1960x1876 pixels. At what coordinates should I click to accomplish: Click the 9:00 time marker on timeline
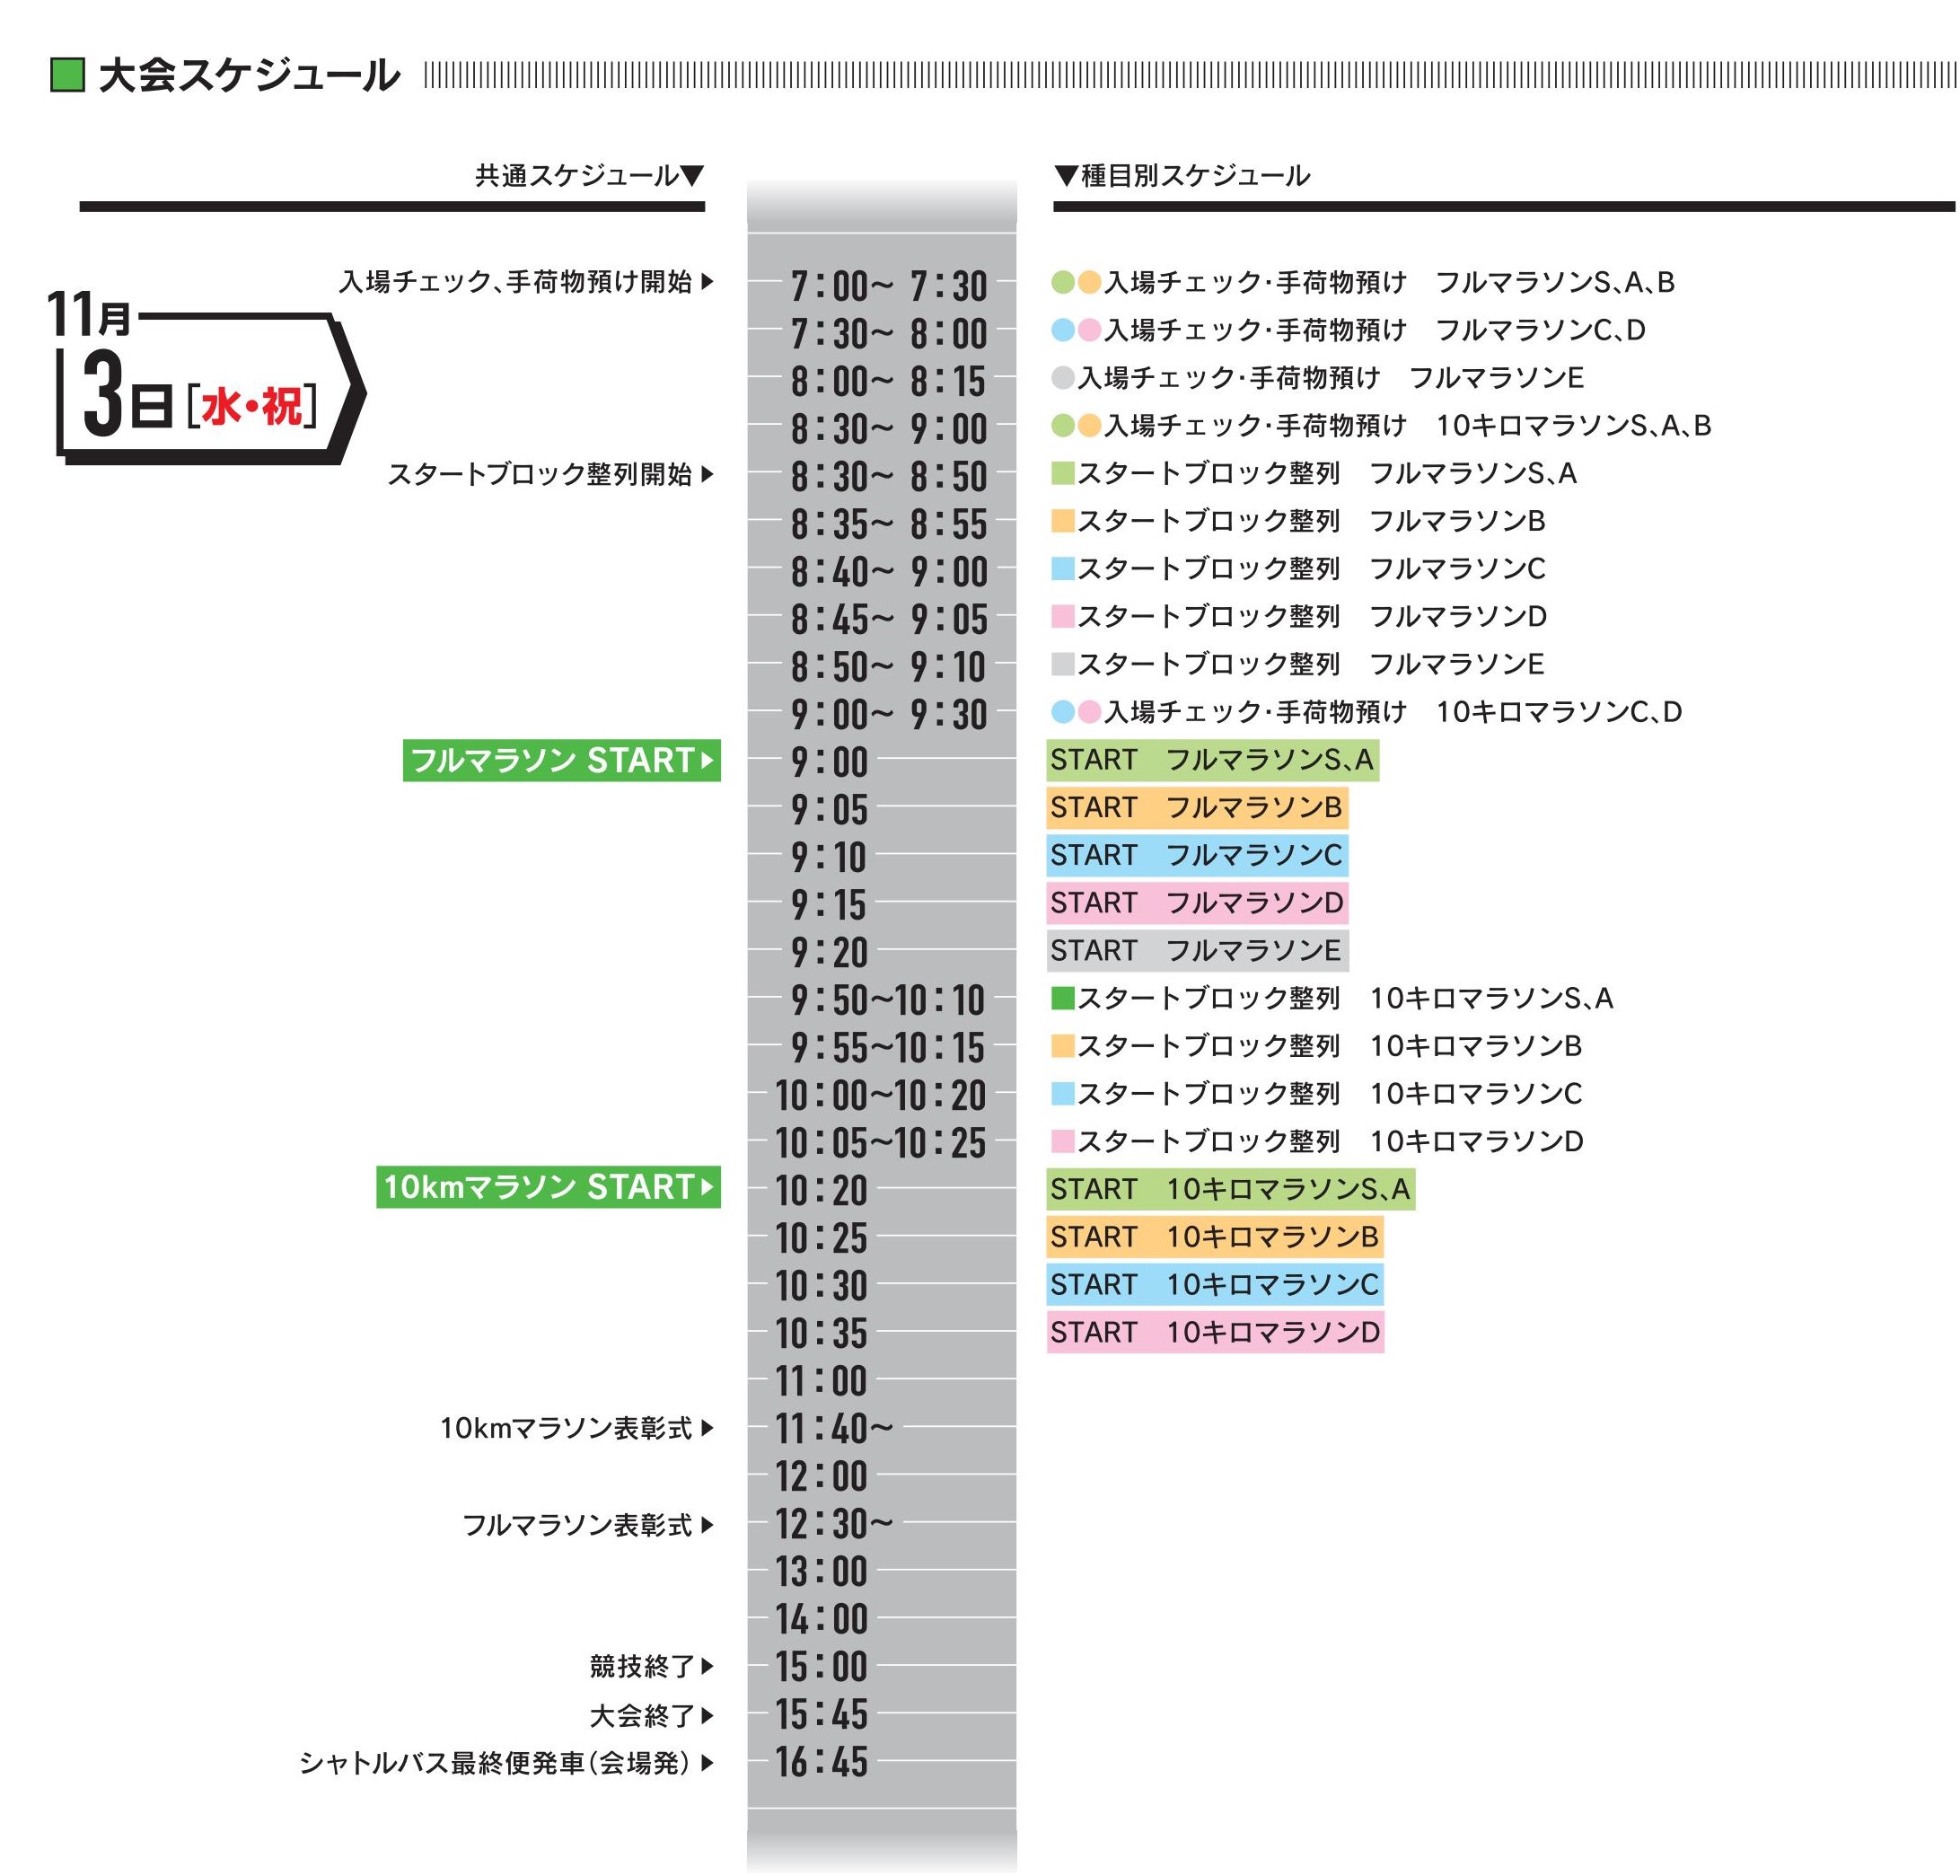coord(829,763)
